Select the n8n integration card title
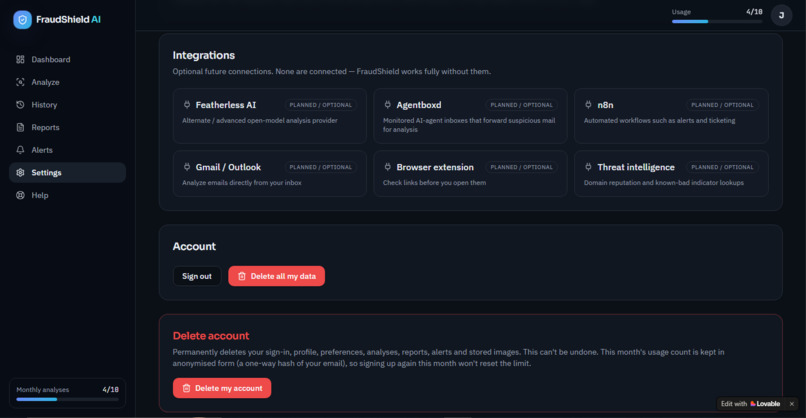 point(605,105)
